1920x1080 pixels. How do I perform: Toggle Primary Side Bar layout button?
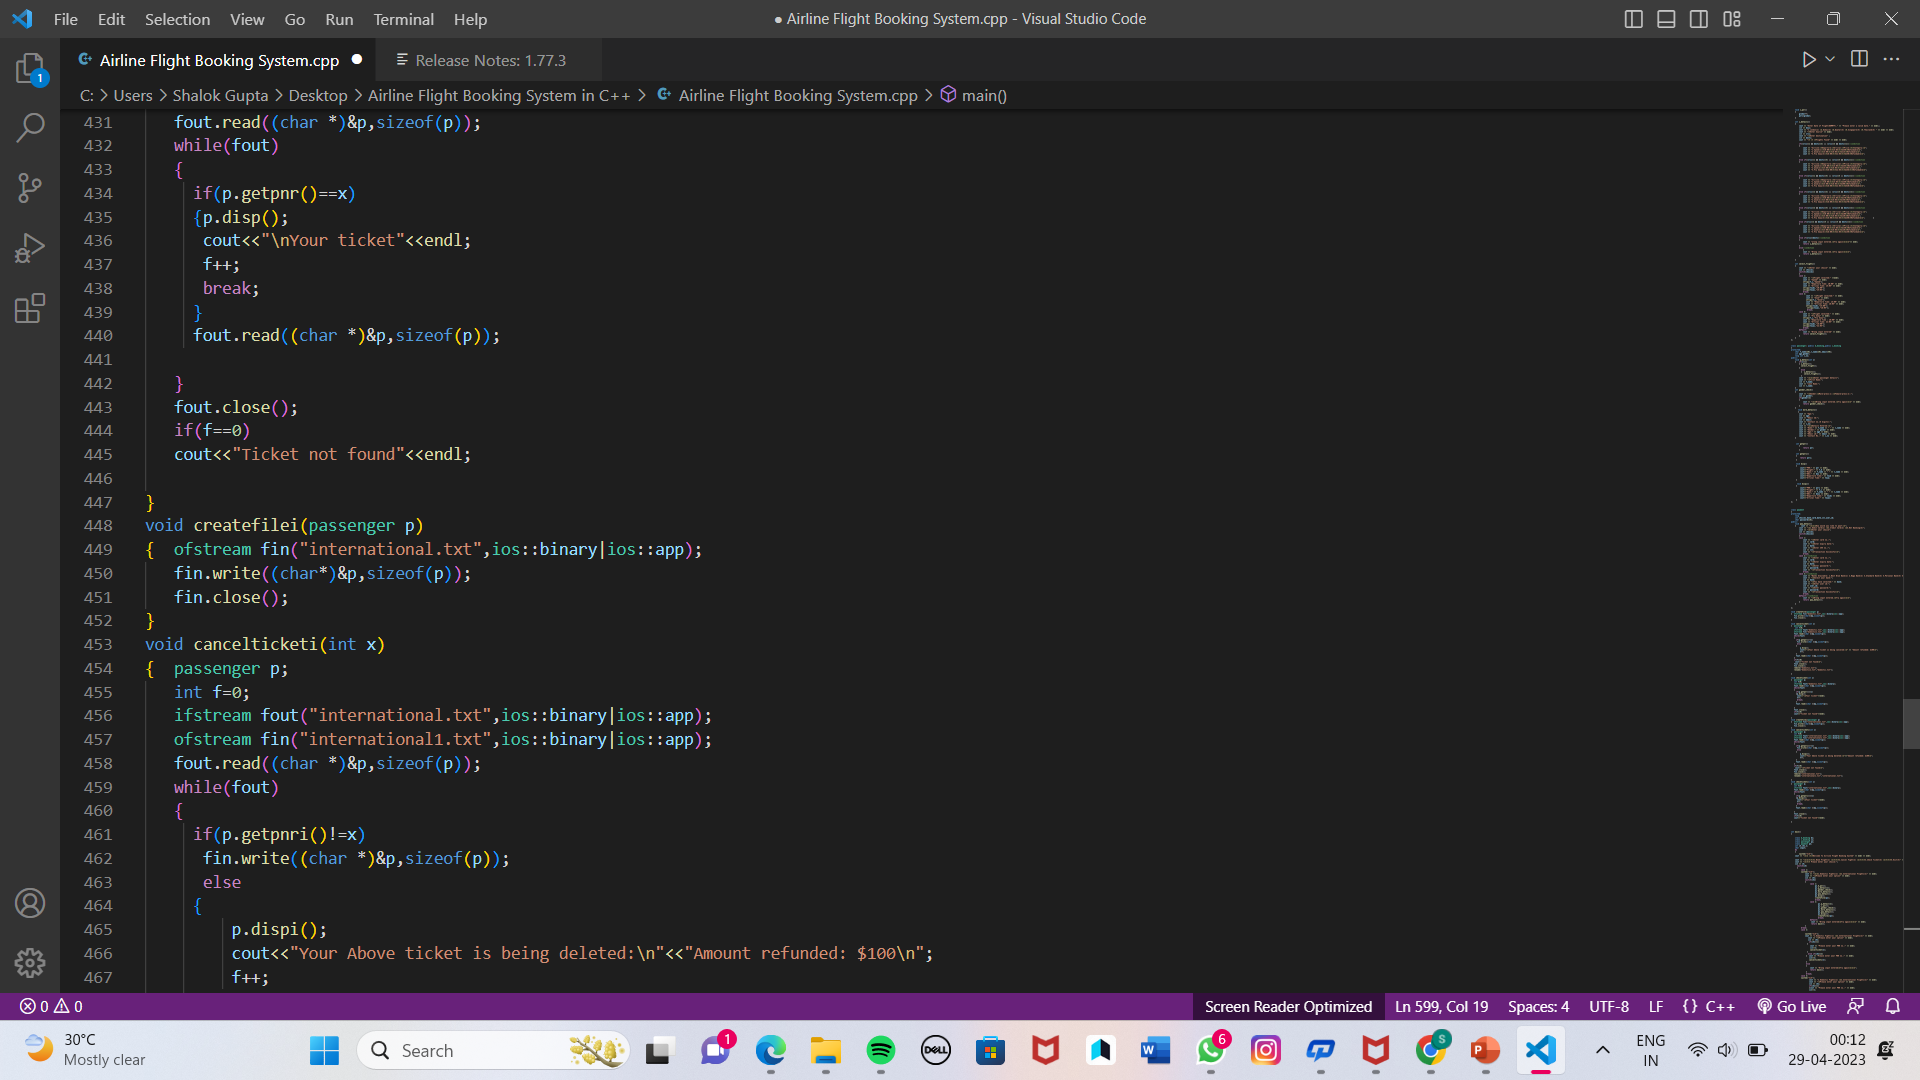[x=1633, y=19]
